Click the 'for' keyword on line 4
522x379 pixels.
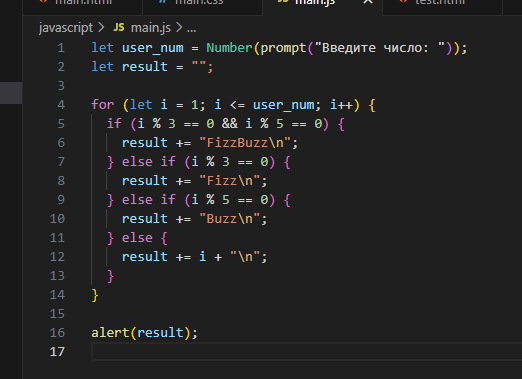[x=103, y=105]
